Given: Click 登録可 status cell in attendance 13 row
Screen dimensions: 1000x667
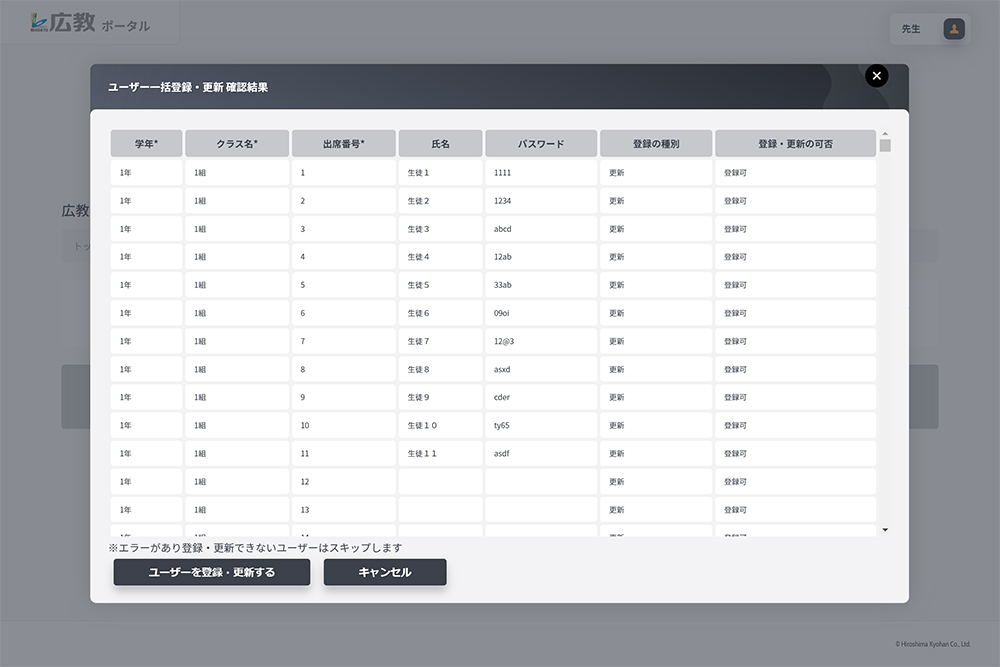Looking at the screenshot, I should click(795, 509).
